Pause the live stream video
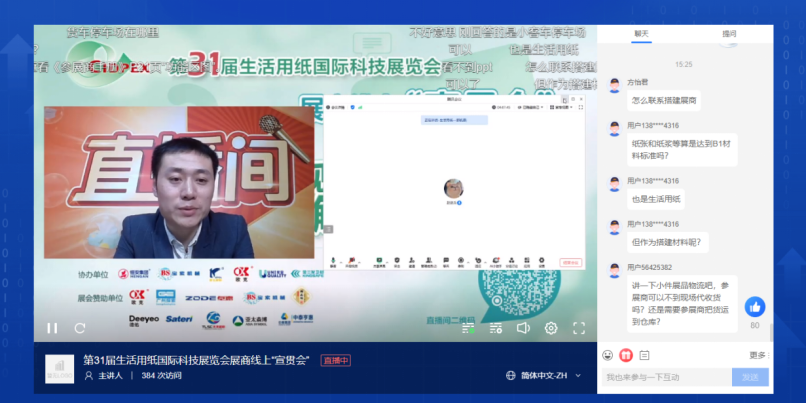 coord(52,328)
